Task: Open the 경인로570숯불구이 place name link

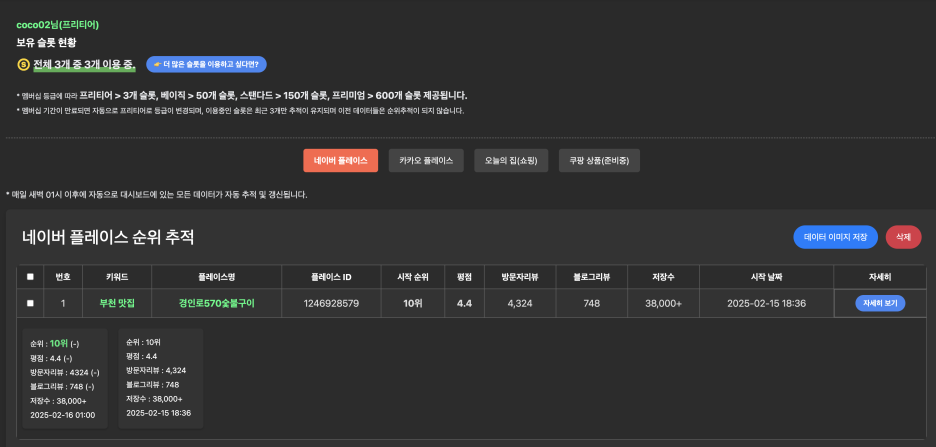Action: pyautogui.click(x=217, y=303)
